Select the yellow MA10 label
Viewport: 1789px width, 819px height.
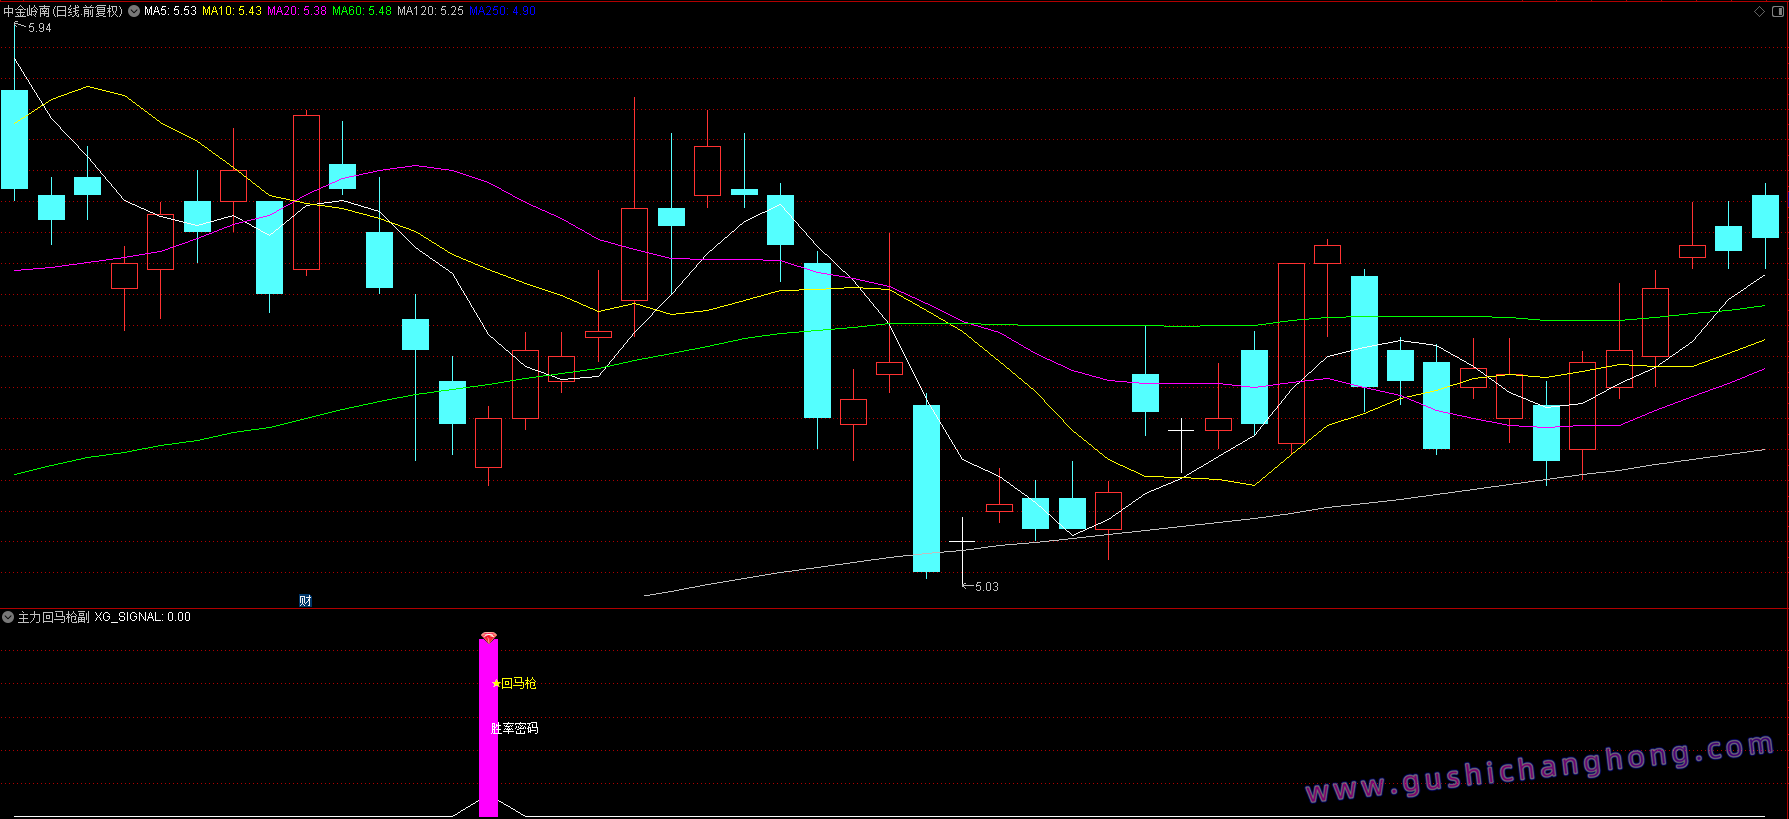click(232, 11)
